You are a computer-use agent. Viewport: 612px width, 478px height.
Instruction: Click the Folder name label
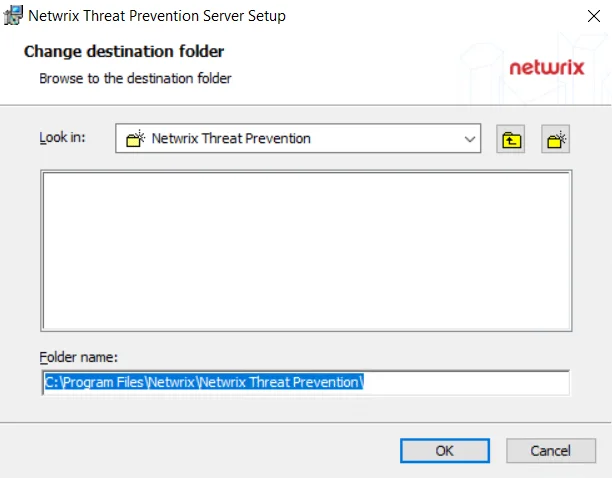(x=78, y=357)
